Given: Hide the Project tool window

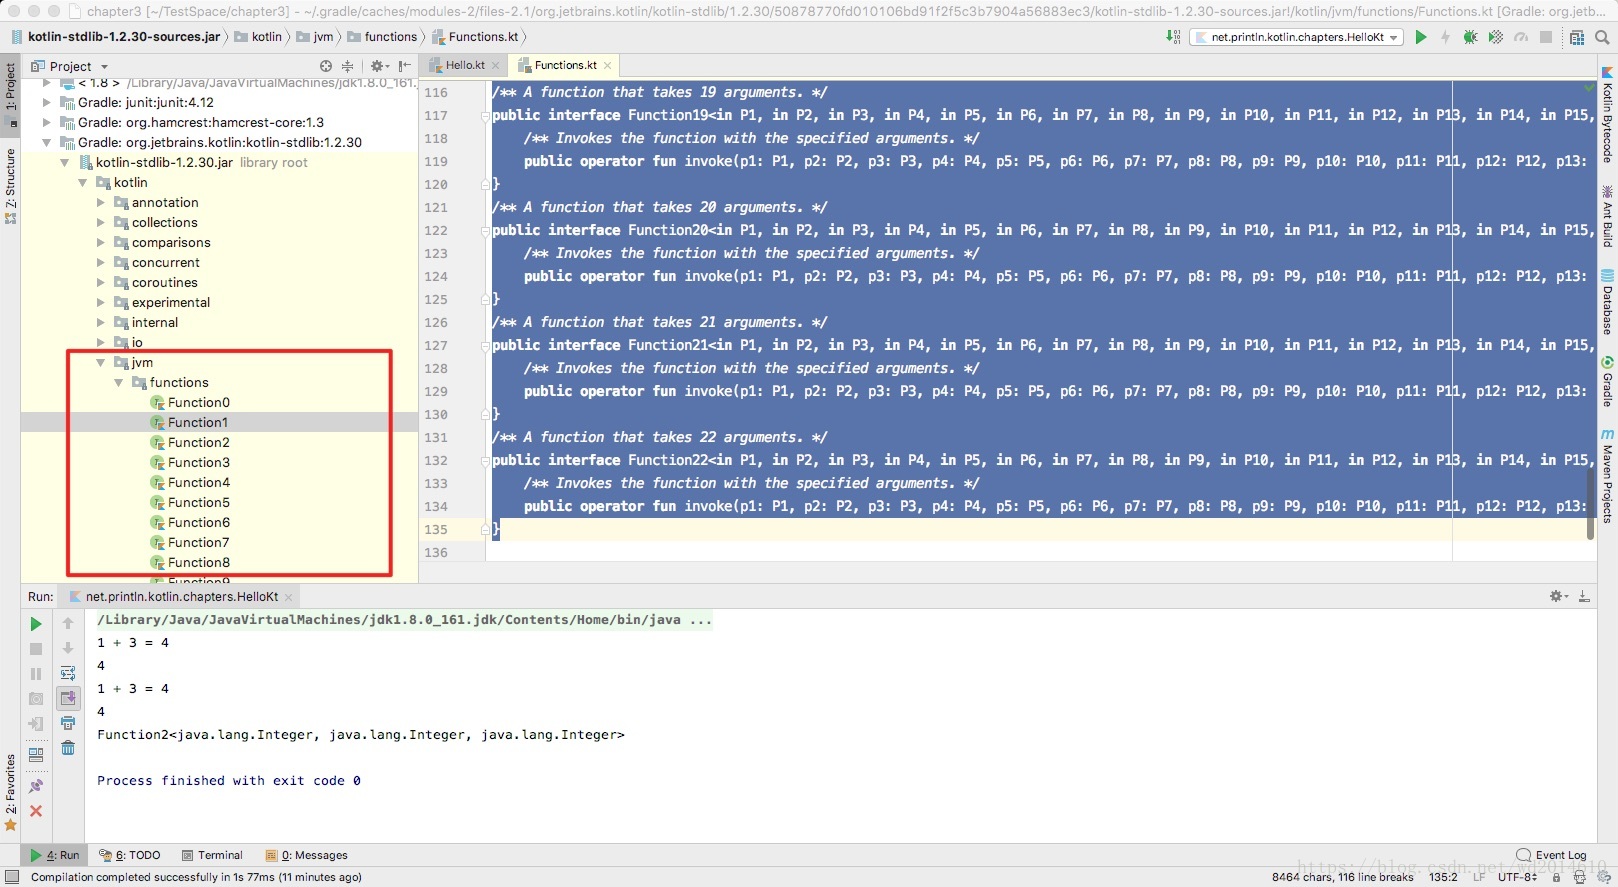Looking at the screenshot, I should tap(405, 66).
